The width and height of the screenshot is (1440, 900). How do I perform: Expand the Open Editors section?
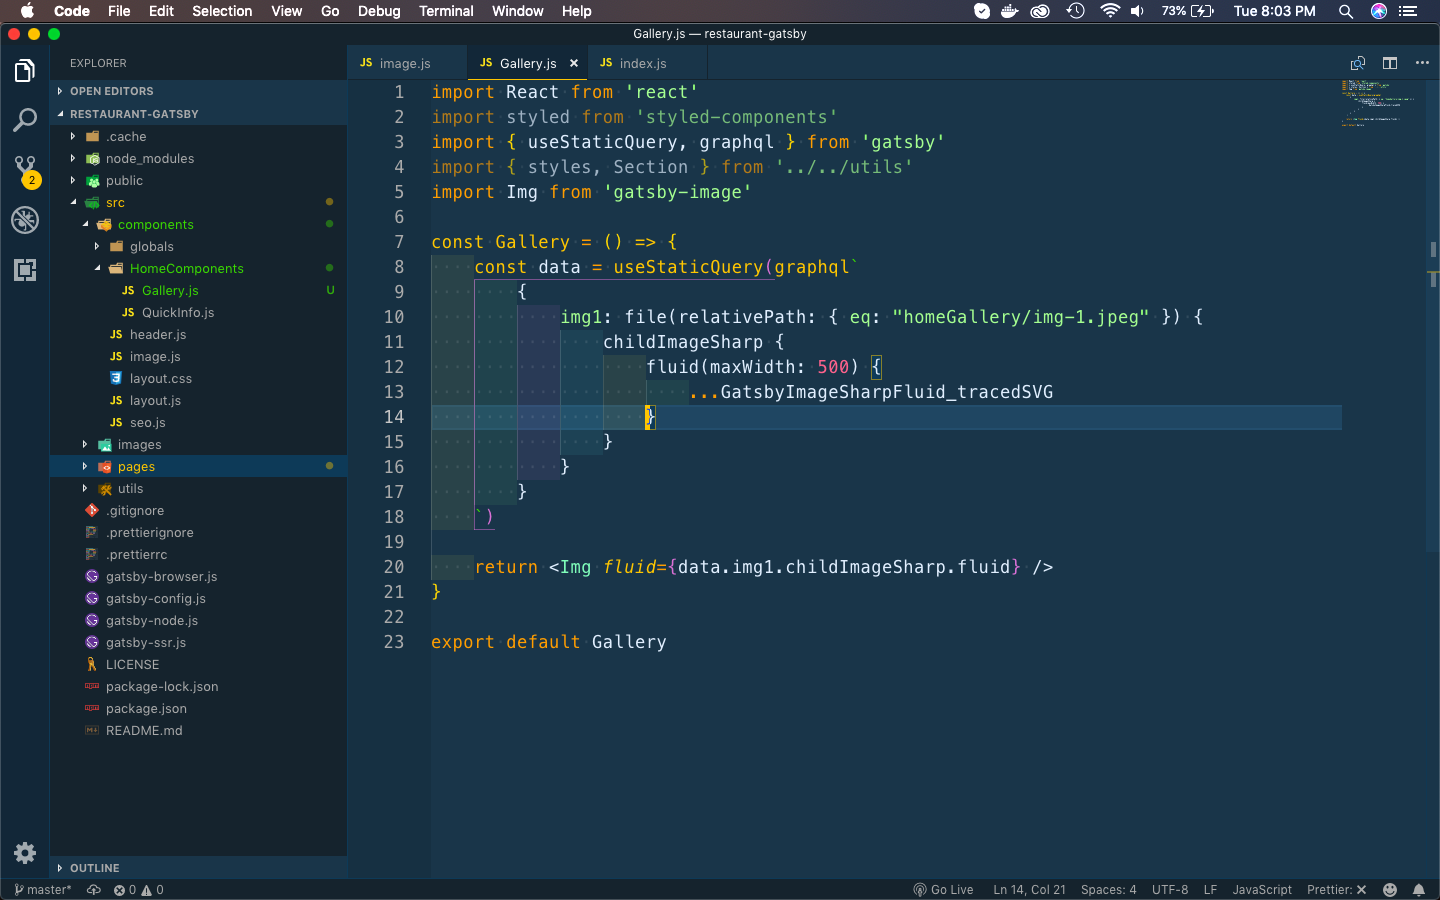click(198, 91)
